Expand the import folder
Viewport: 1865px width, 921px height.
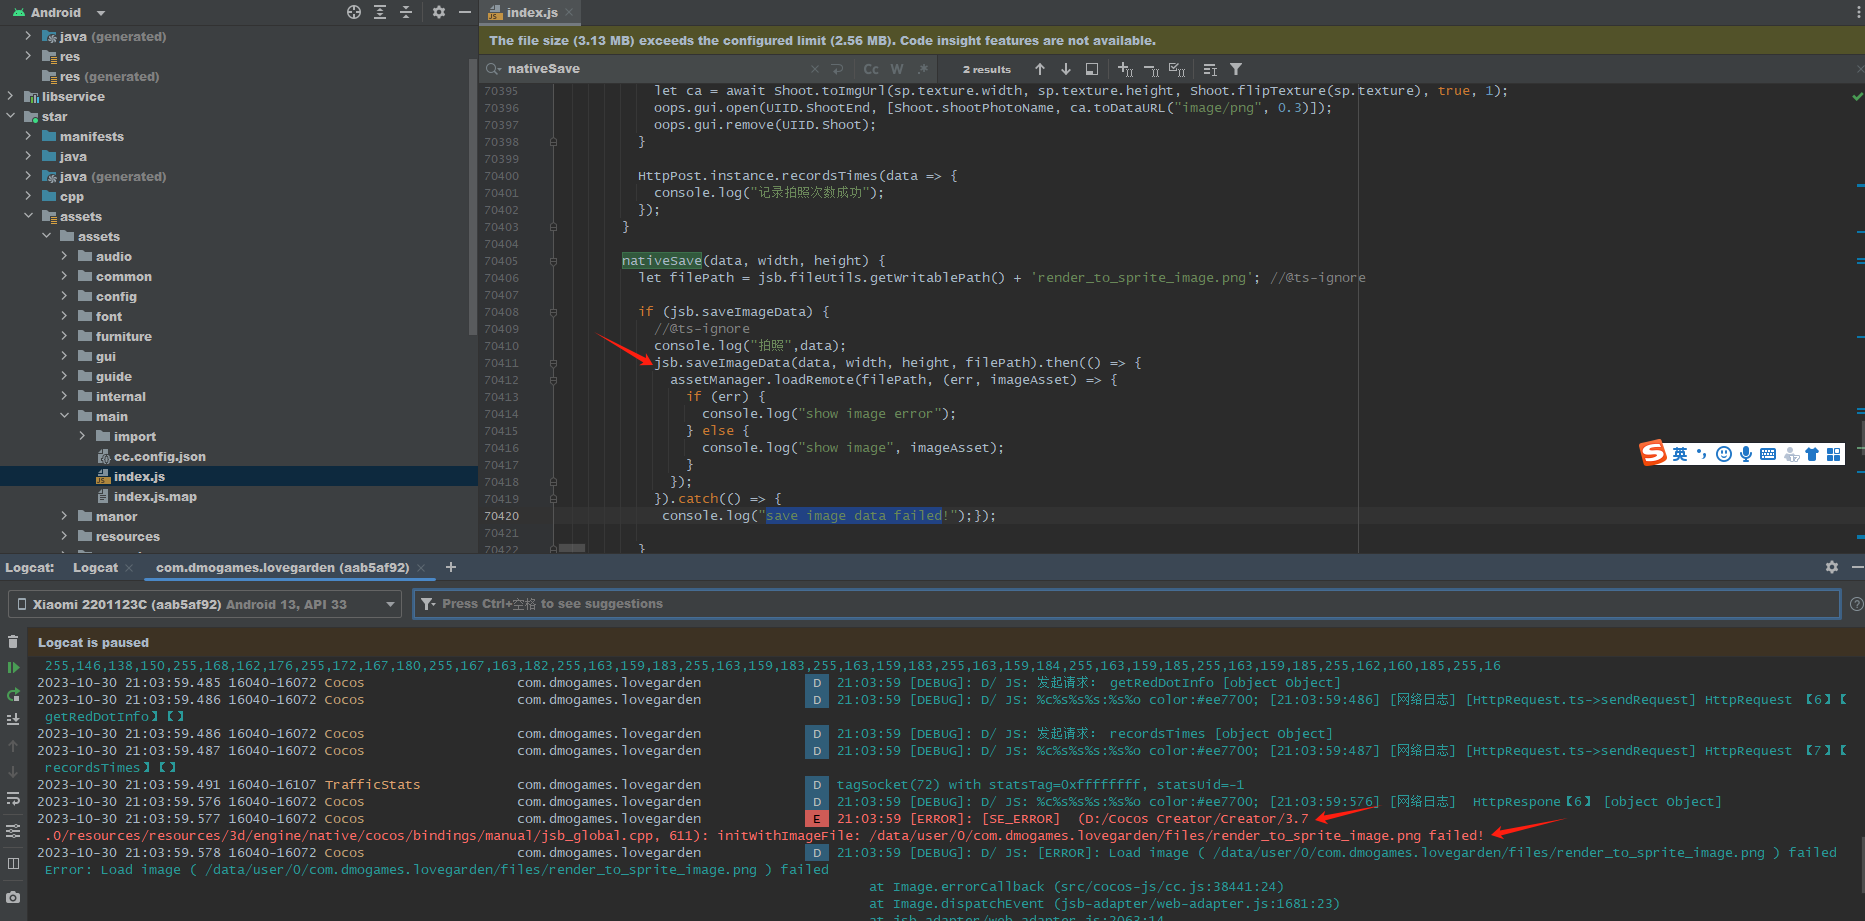(82, 437)
